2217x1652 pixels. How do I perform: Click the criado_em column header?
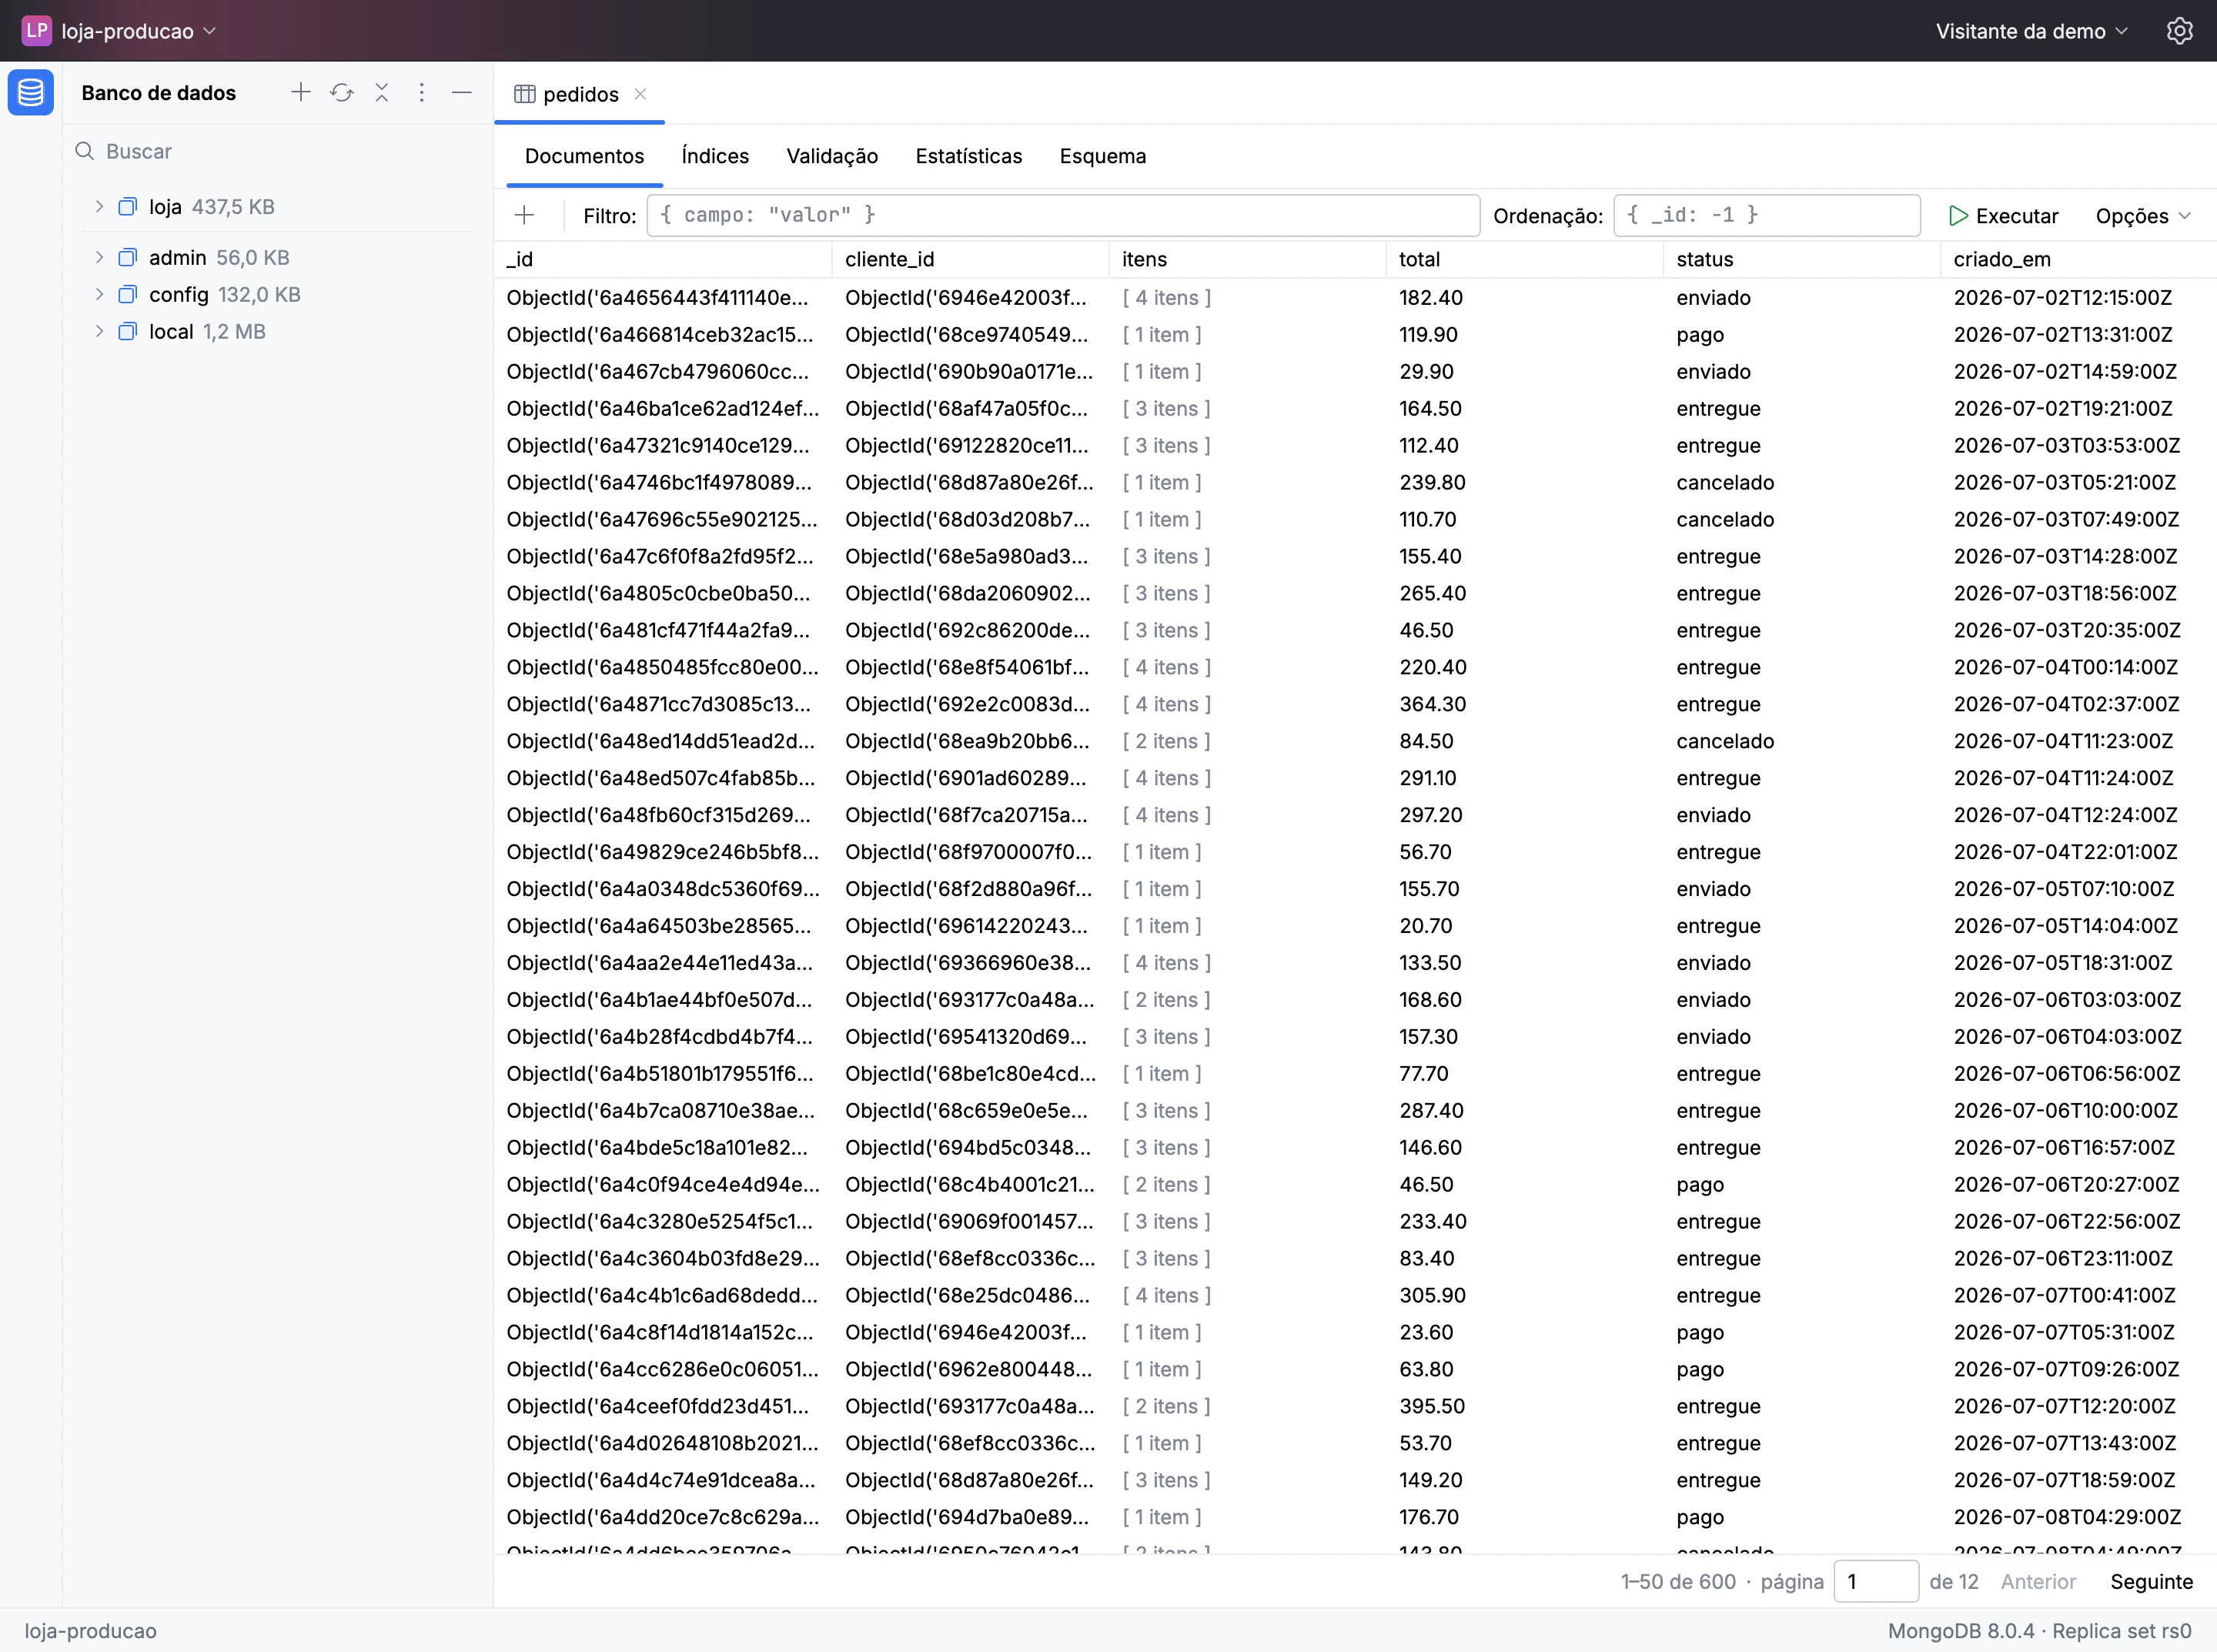2078,259
